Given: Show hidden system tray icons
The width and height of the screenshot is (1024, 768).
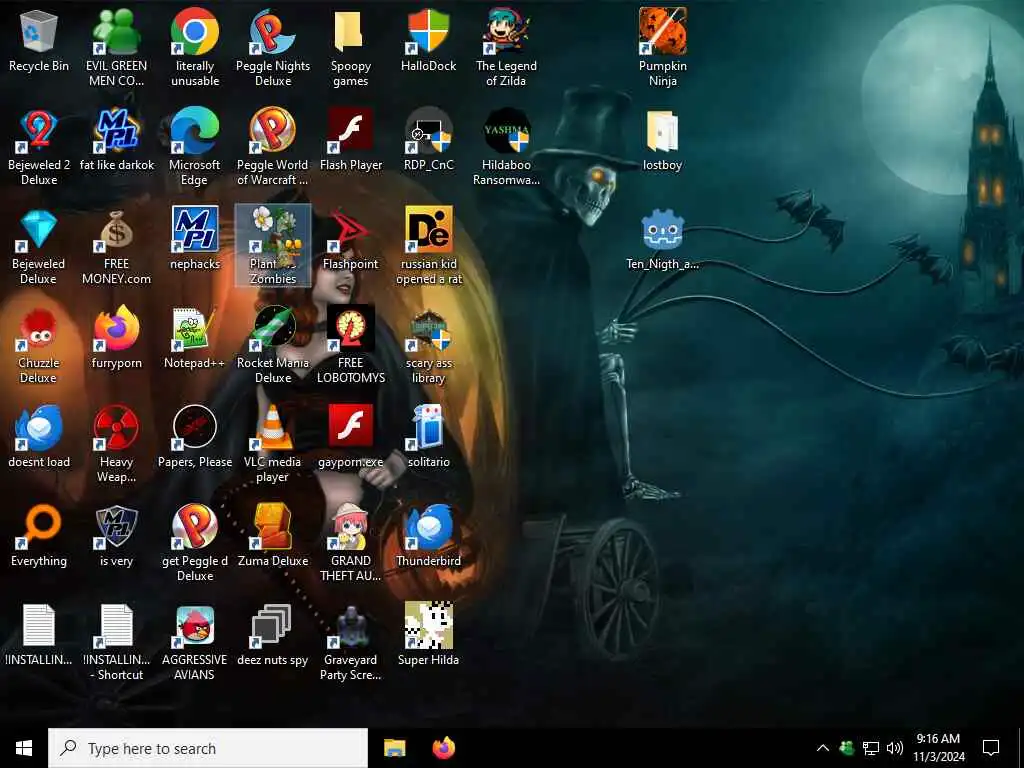Looking at the screenshot, I should coord(823,748).
